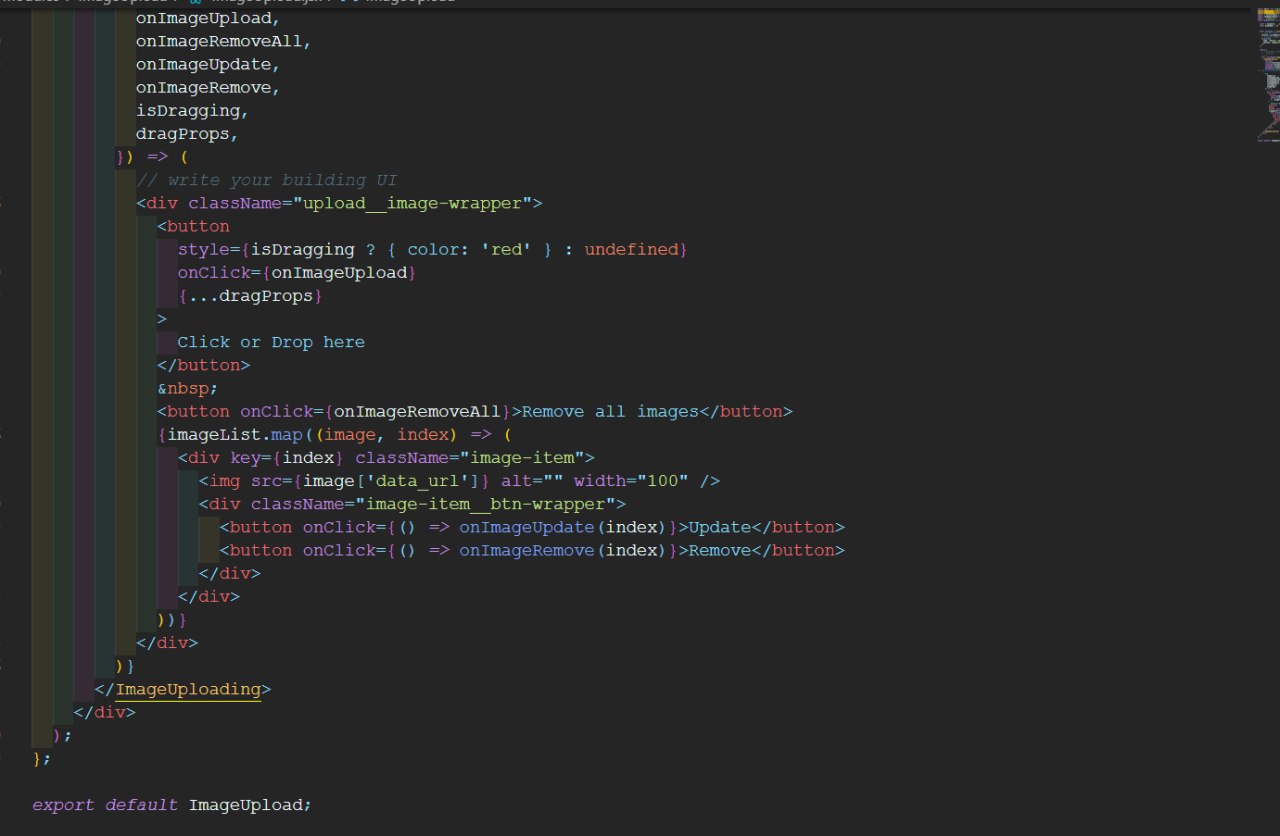Screen dimensions: 1280x836
Task: Click the "Remove all images" button text
Action: point(610,411)
